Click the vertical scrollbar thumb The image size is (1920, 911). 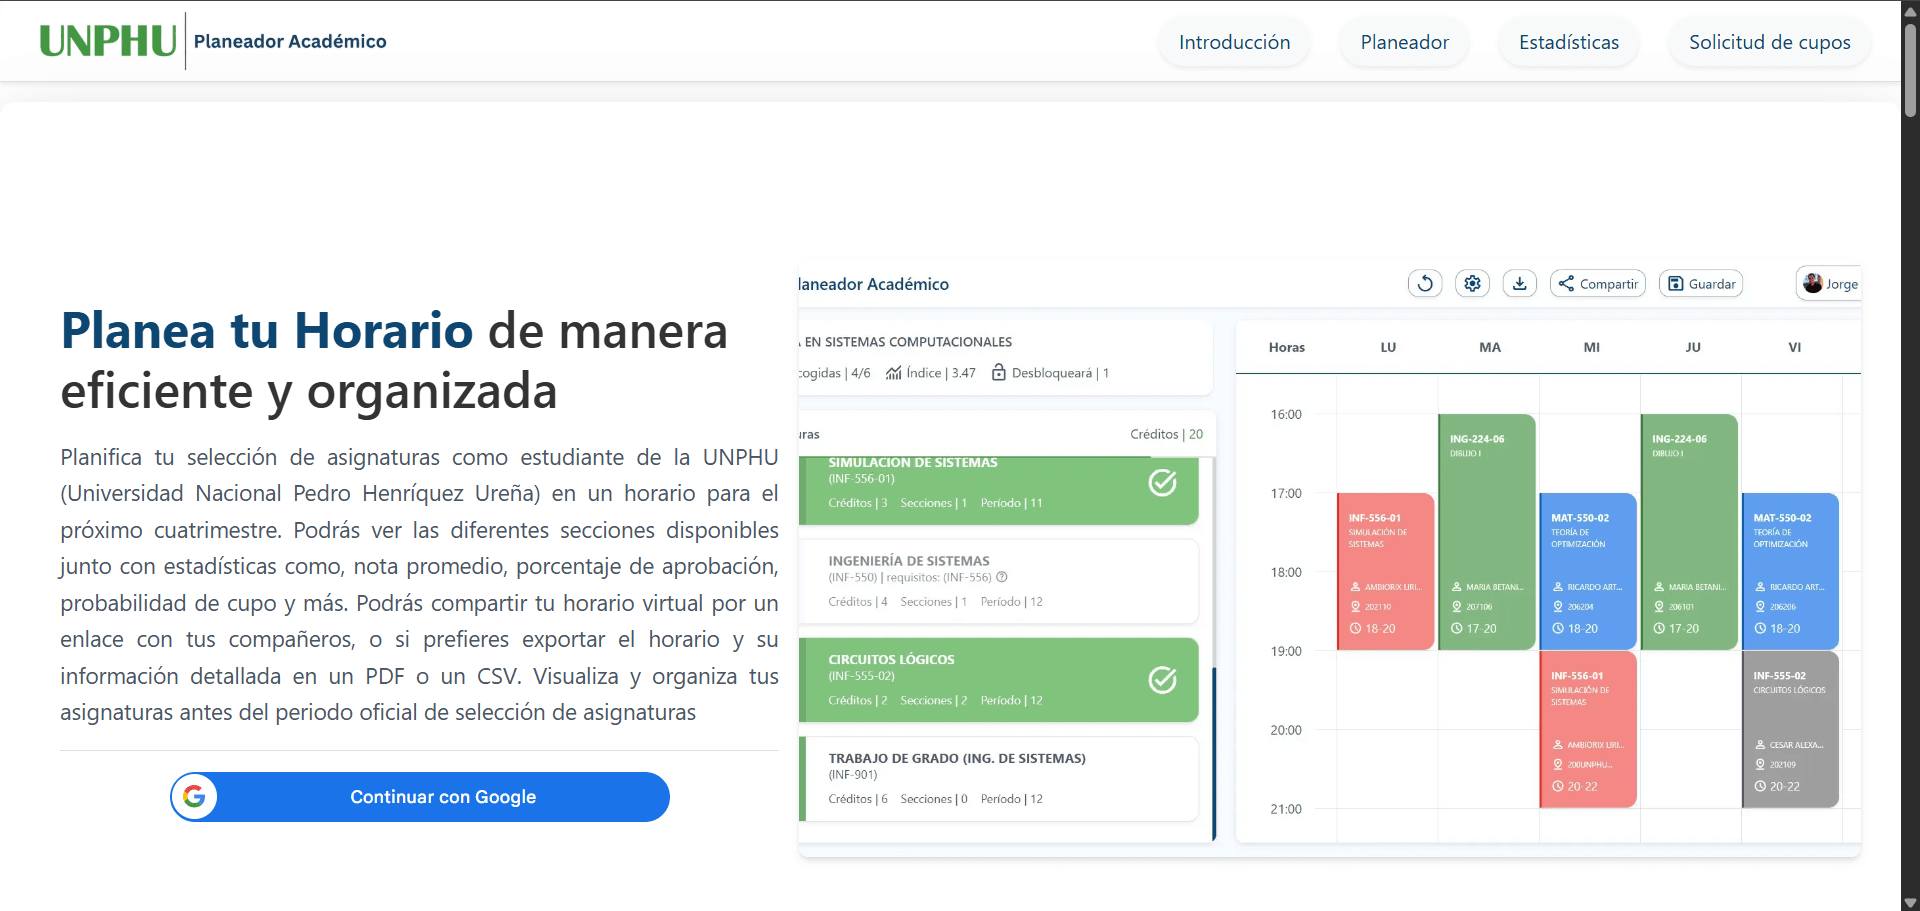(x=1910, y=70)
